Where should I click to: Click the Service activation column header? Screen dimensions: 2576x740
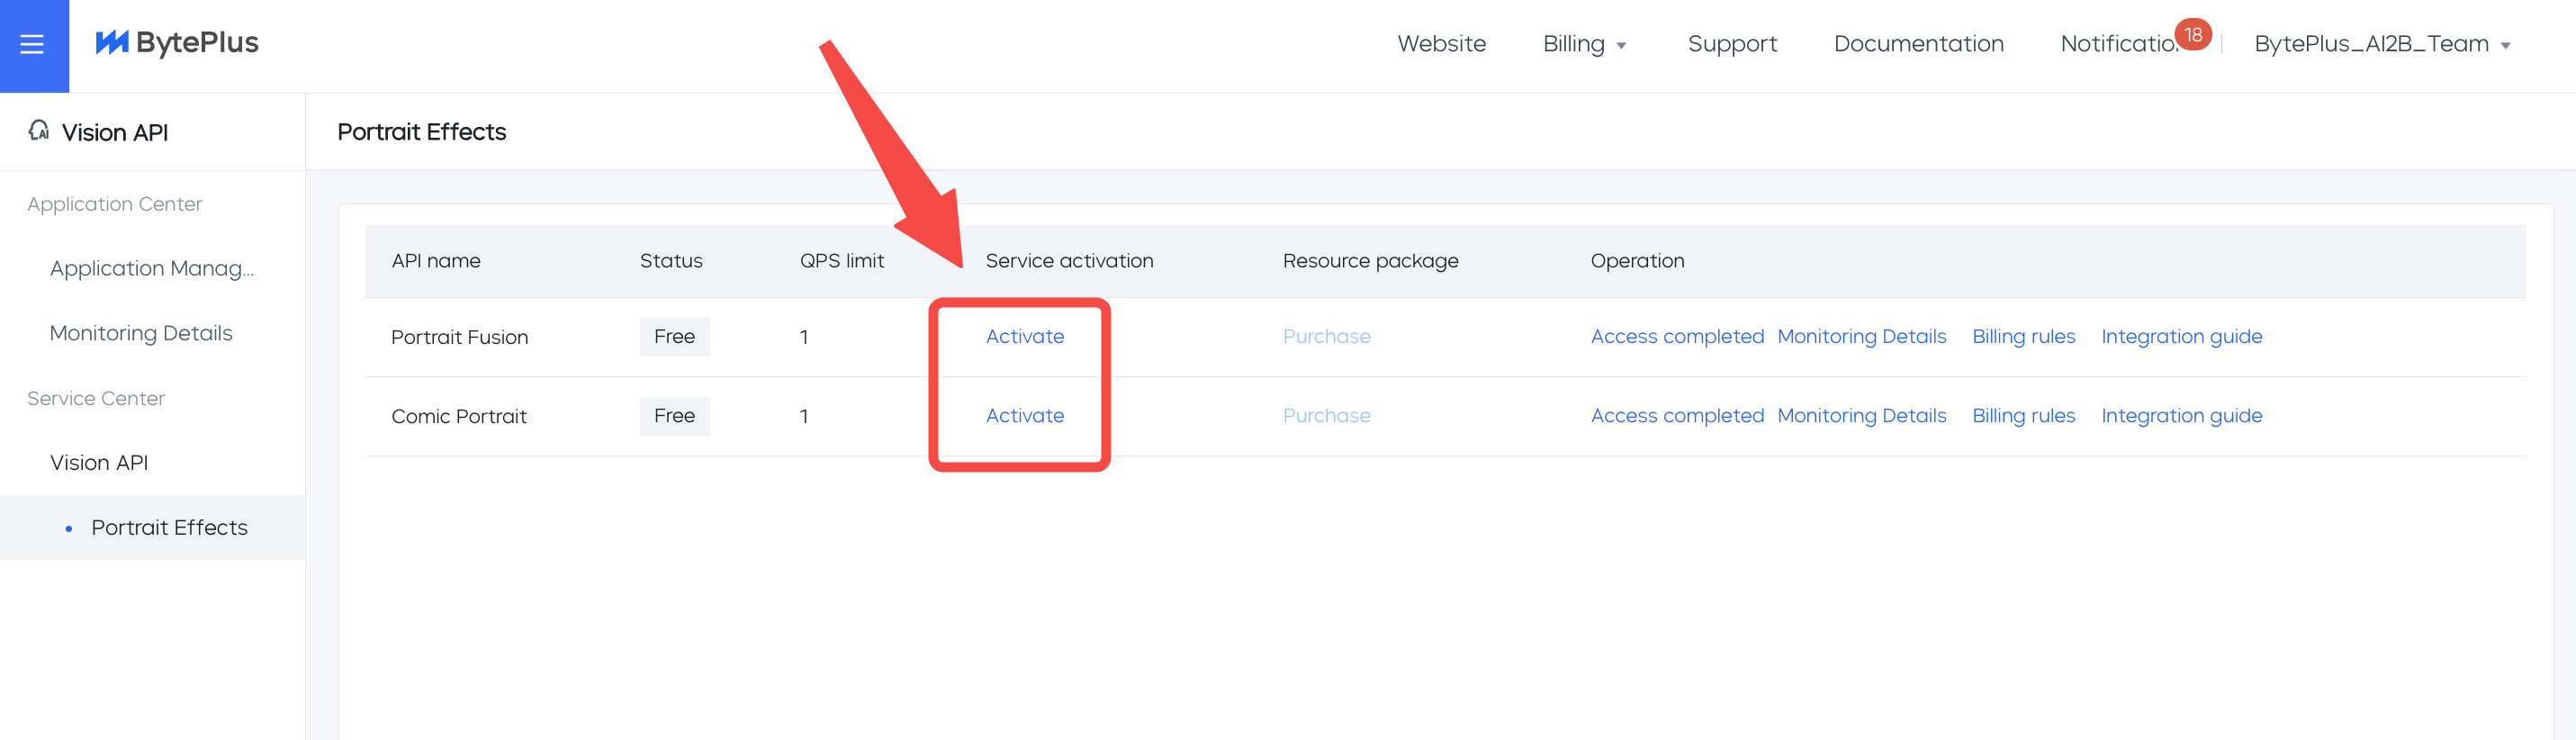coord(1069,260)
